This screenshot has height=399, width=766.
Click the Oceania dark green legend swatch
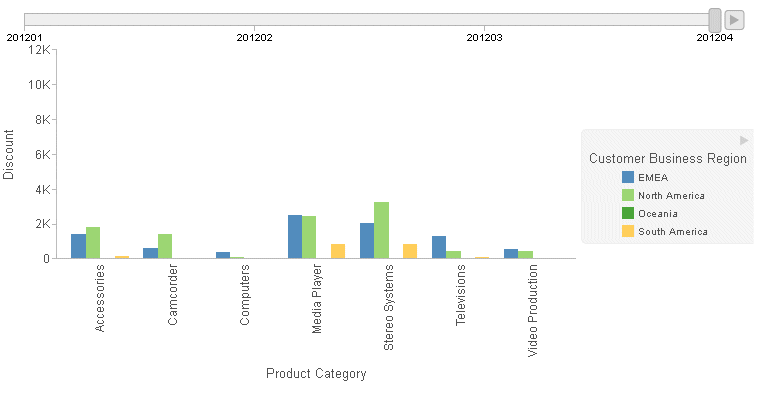click(628, 213)
